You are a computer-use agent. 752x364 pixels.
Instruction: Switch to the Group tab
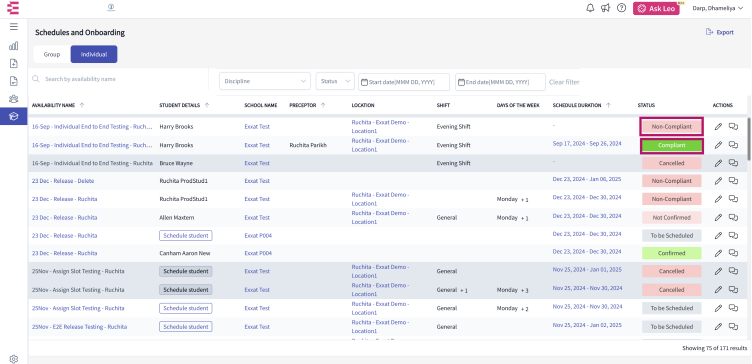pyautogui.click(x=52, y=54)
